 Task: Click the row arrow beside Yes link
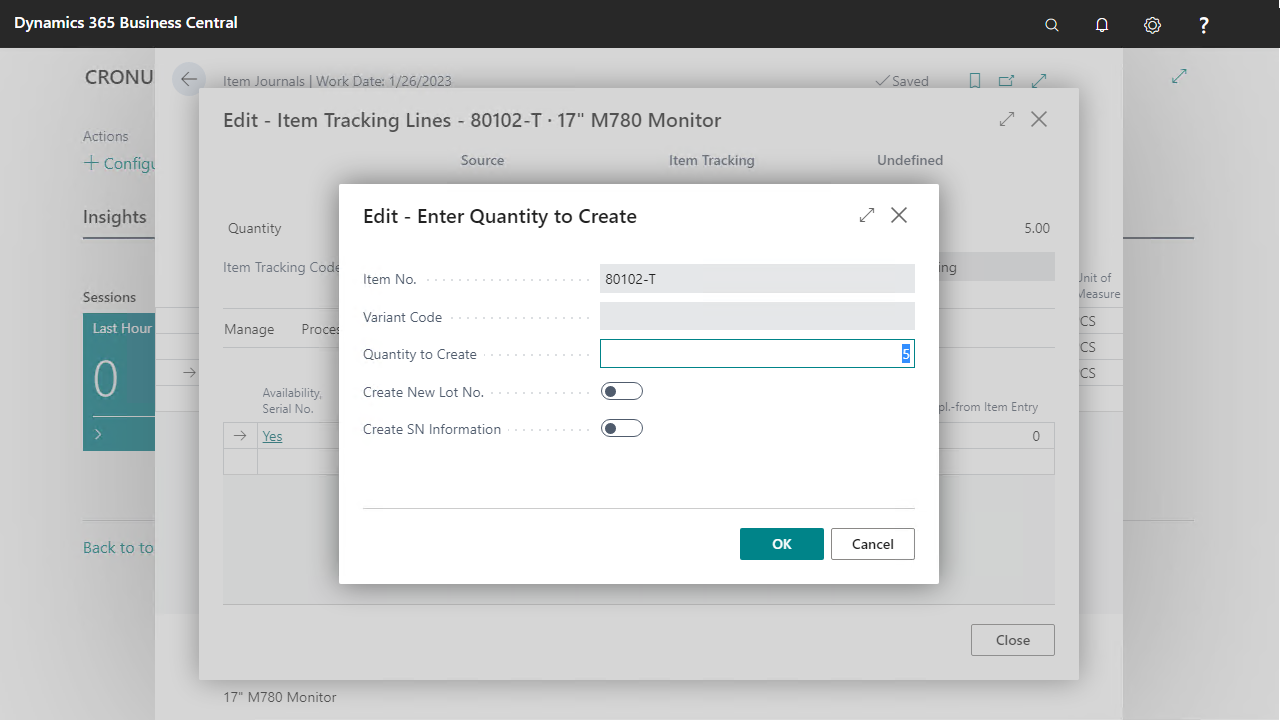click(x=240, y=435)
